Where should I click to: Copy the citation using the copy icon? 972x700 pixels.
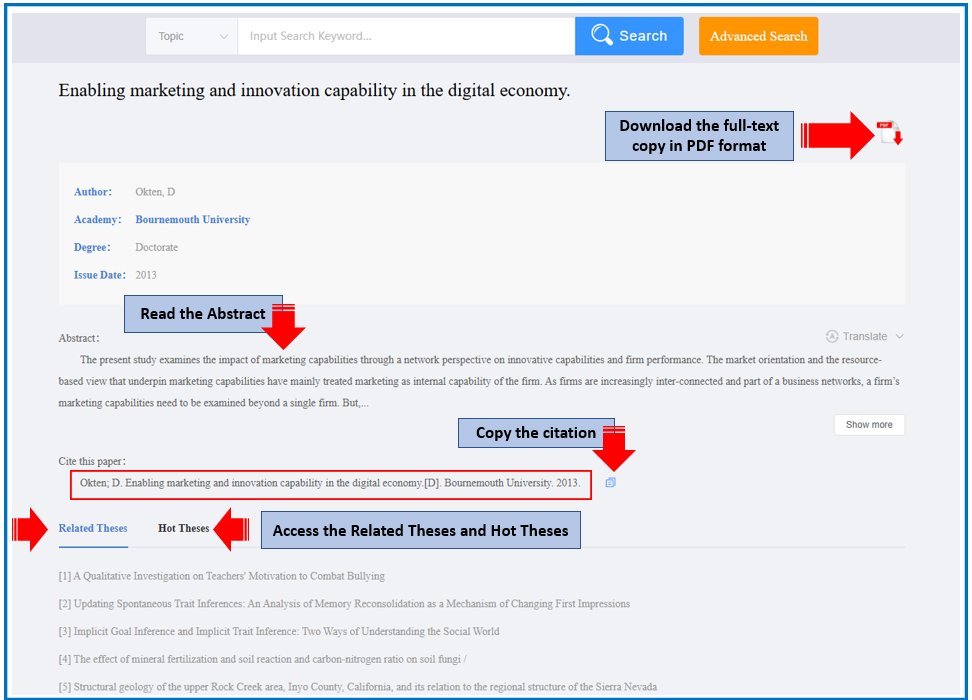click(x=611, y=482)
